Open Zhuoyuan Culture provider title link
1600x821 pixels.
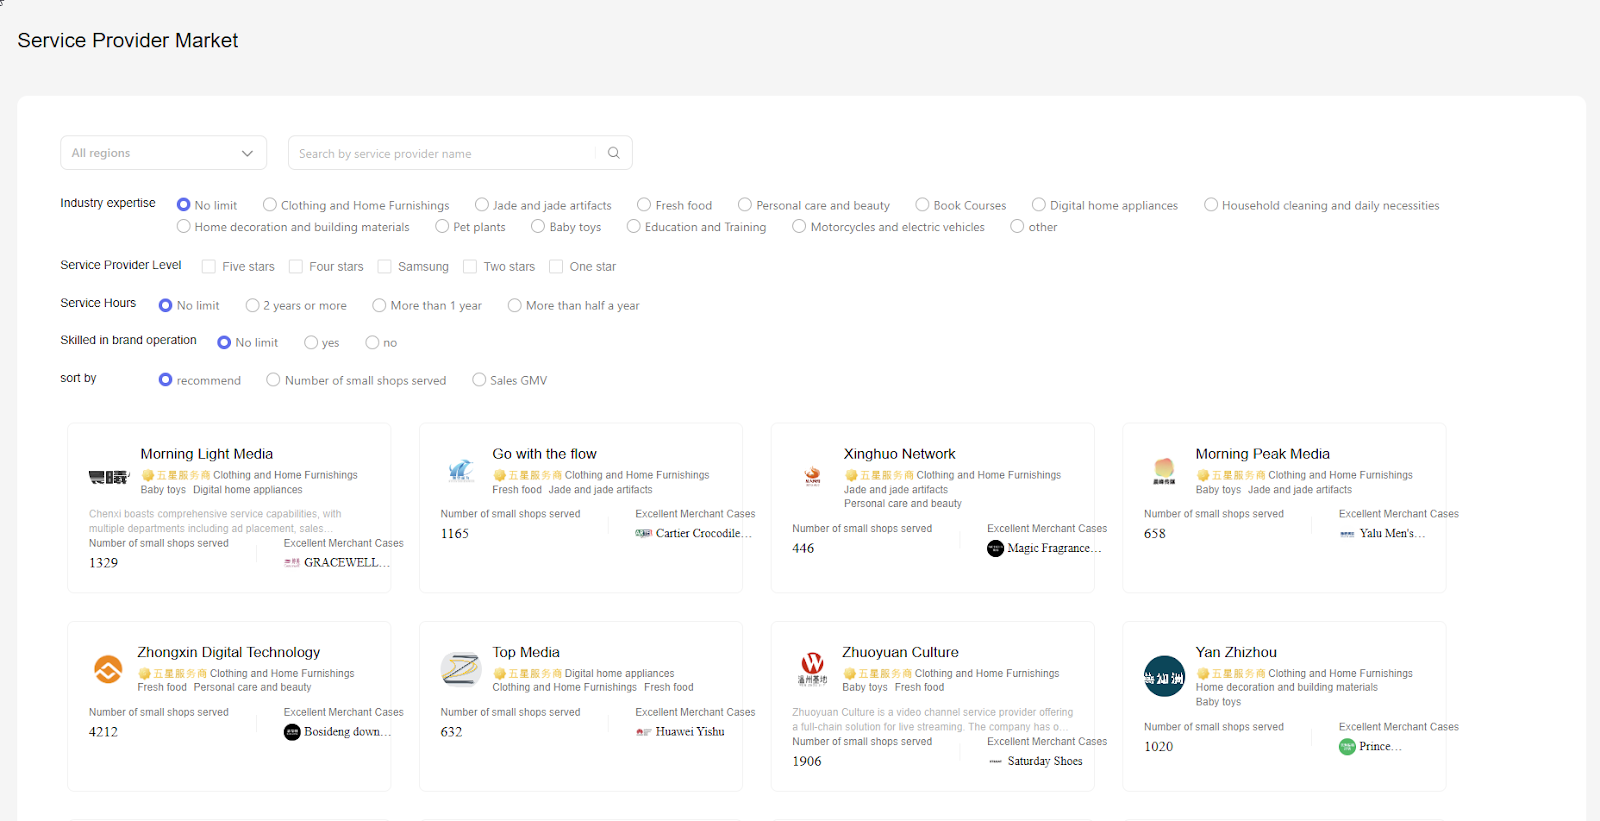pos(900,652)
